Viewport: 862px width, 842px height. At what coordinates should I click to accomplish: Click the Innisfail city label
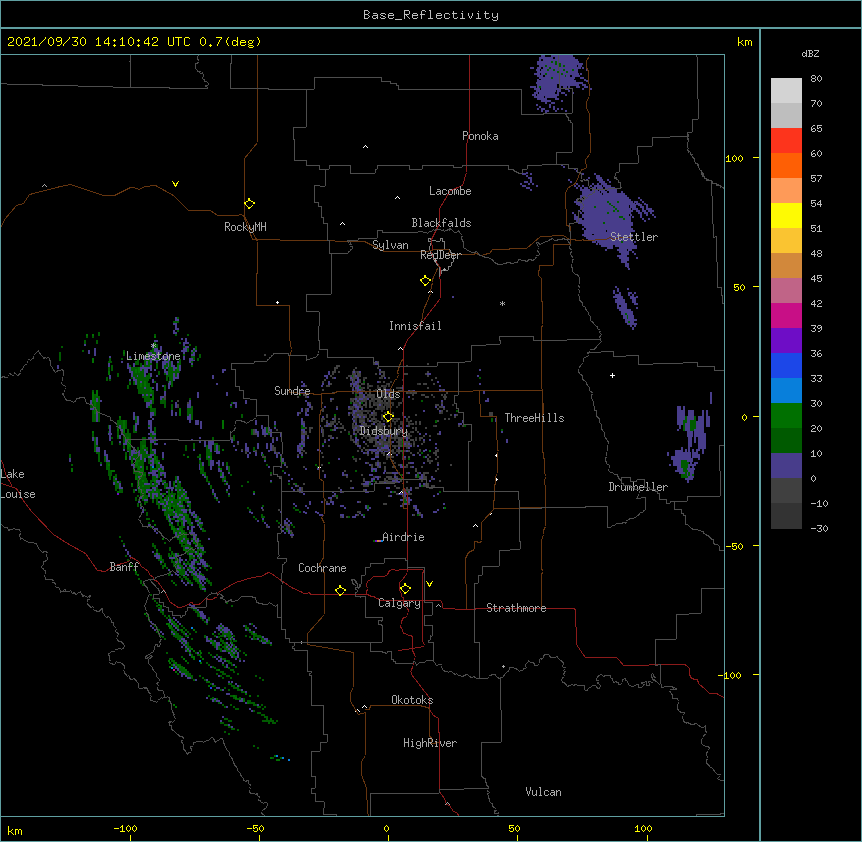tap(415, 326)
